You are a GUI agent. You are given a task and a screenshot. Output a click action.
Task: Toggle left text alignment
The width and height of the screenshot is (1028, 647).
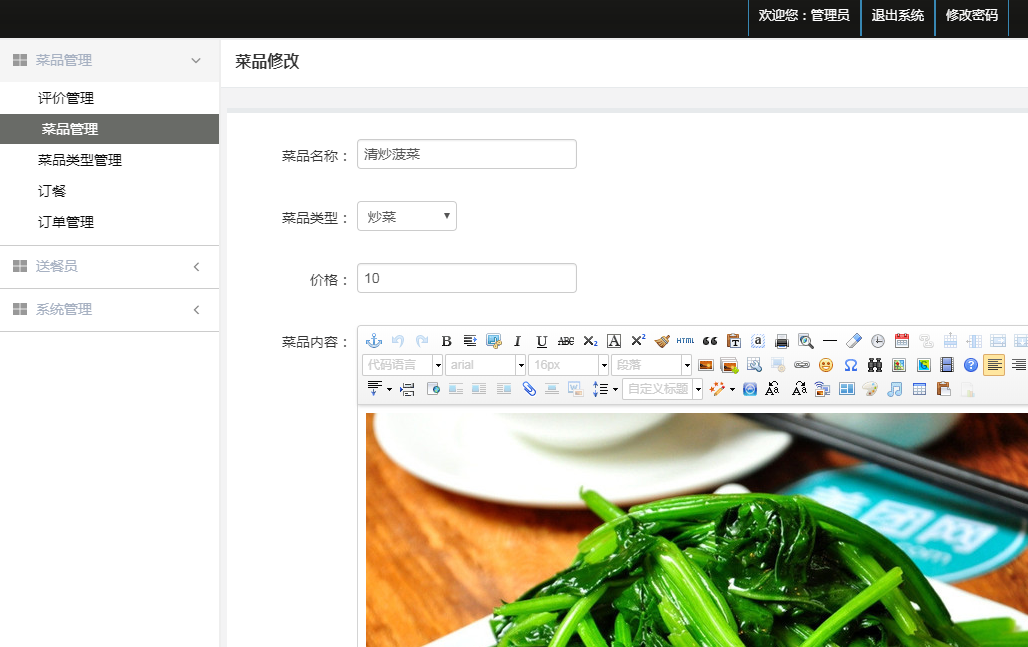point(994,365)
